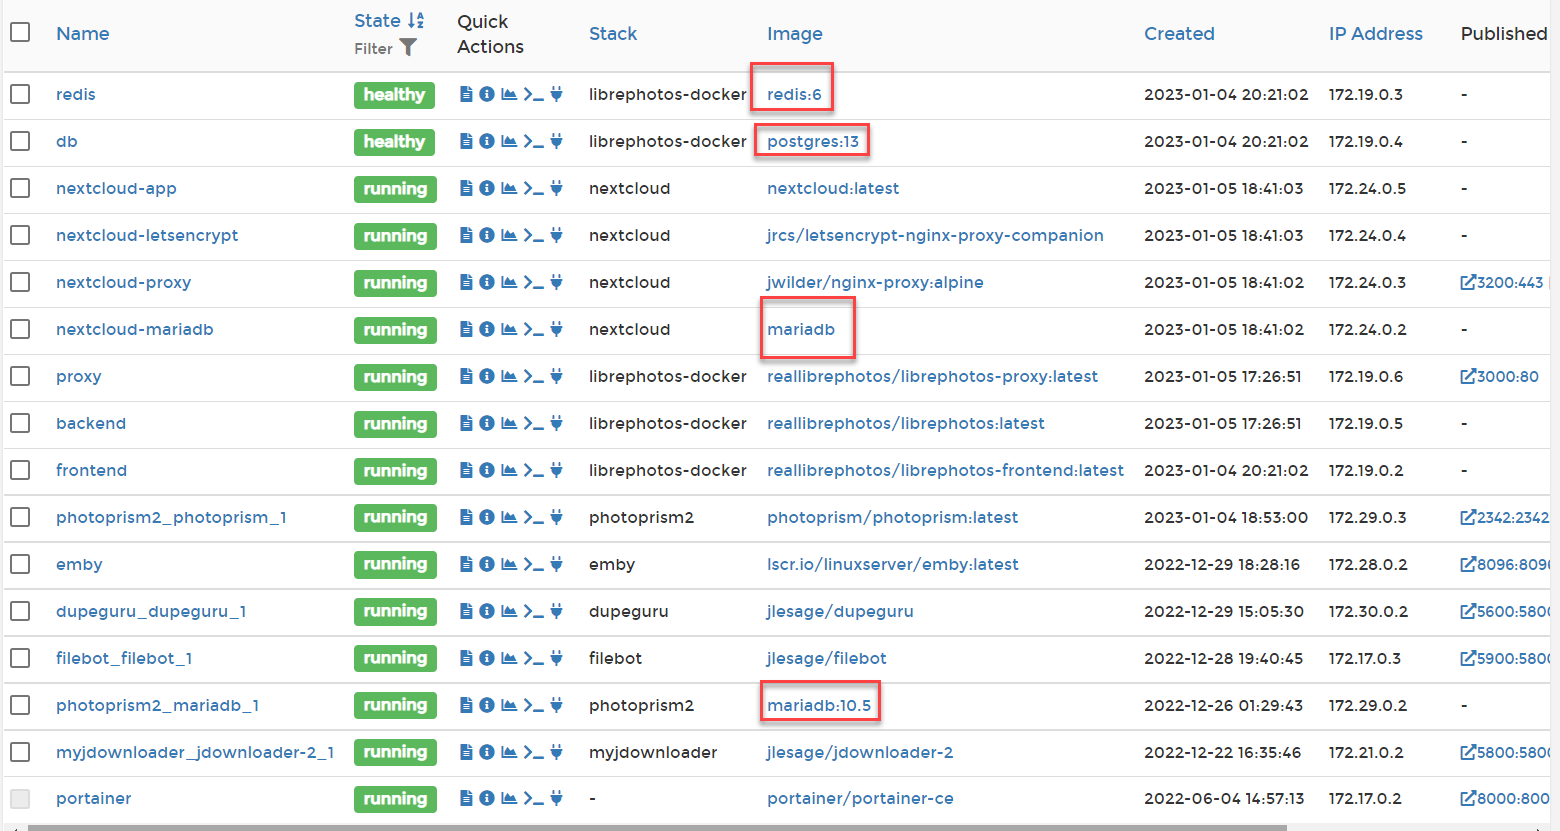Screen dimensions: 1560x831
Task: Click the State filter funnel icon
Action: (408, 47)
